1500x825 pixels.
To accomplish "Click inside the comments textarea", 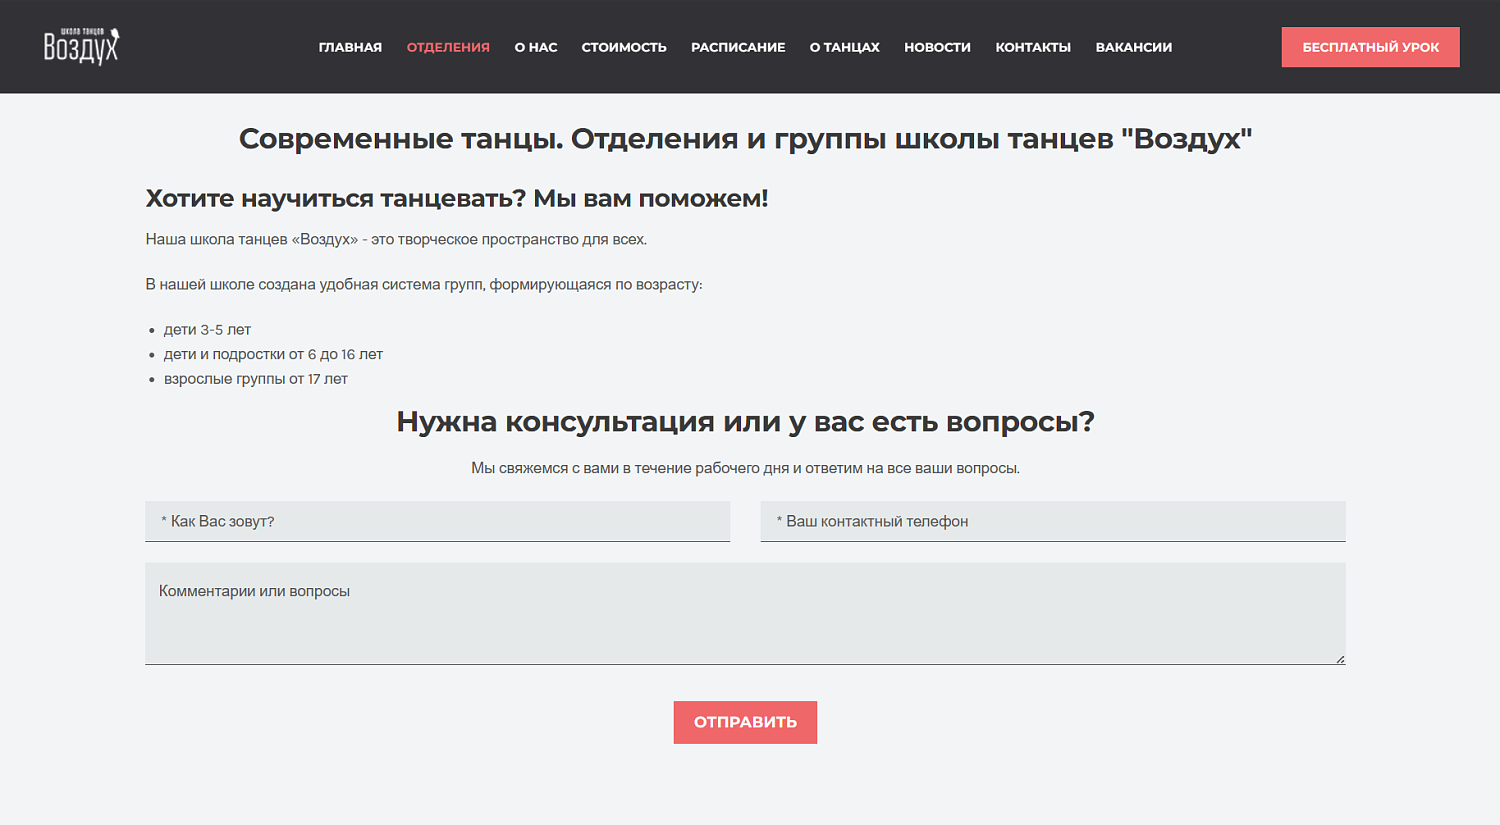I will coord(745,612).
